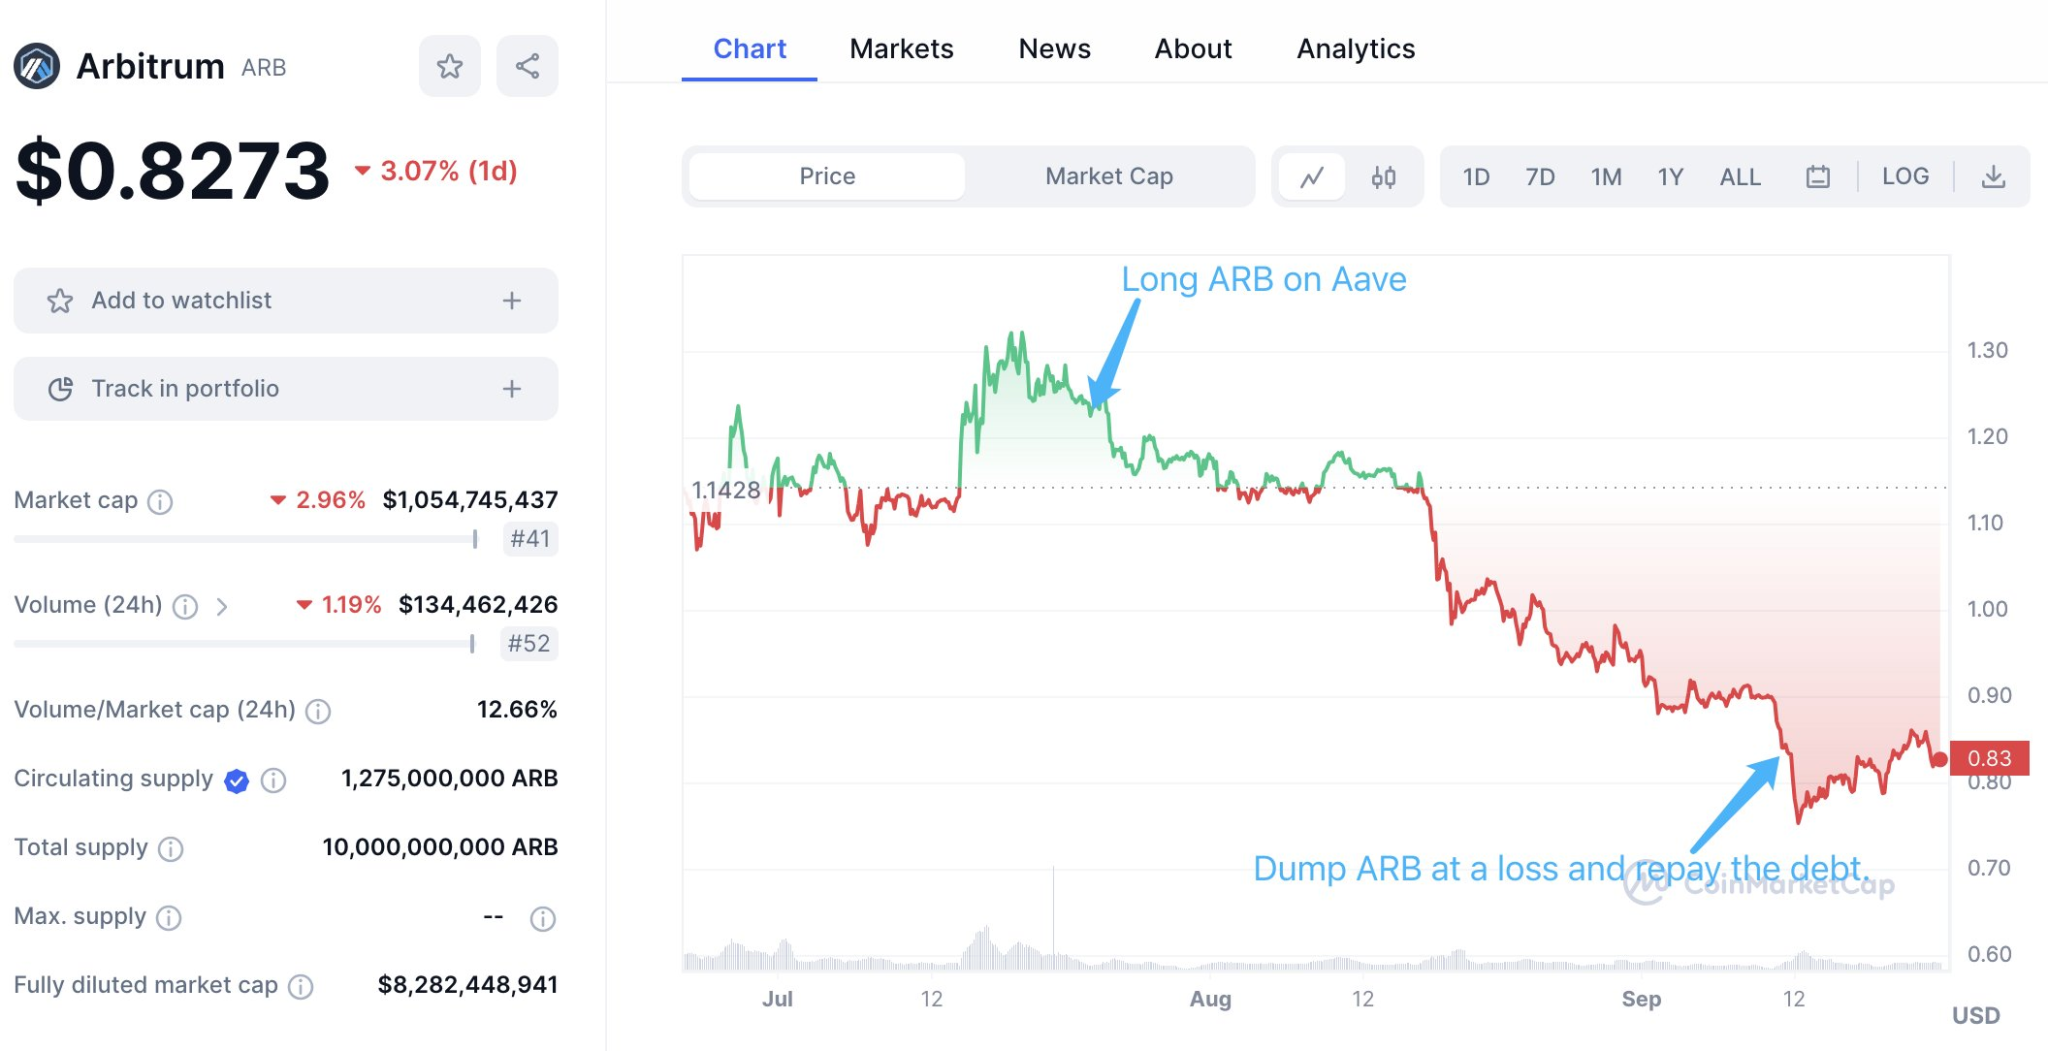This screenshot has width=2048, height=1051.
Task: Click the market cap rank progress slider
Action: pos(245,539)
